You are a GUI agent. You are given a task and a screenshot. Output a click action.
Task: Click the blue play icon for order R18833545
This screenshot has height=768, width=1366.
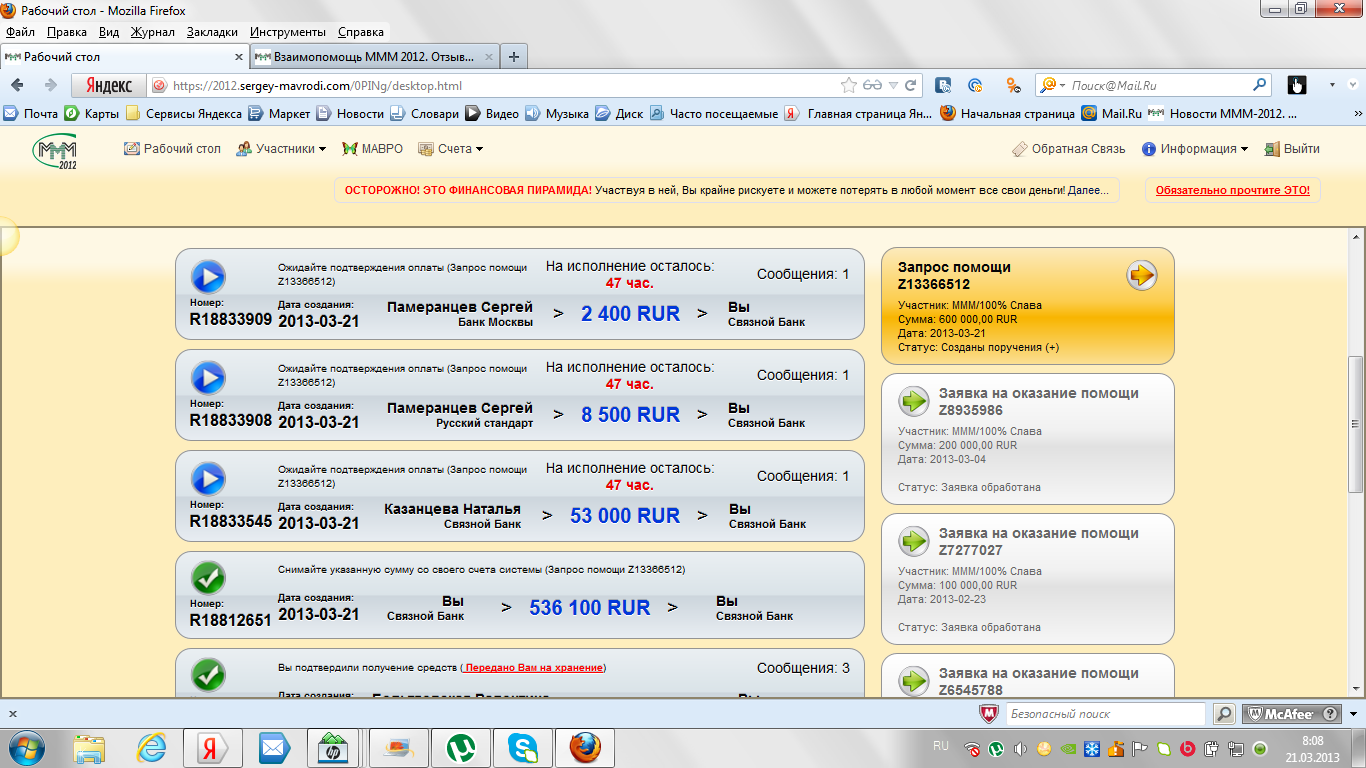click(x=208, y=479)
